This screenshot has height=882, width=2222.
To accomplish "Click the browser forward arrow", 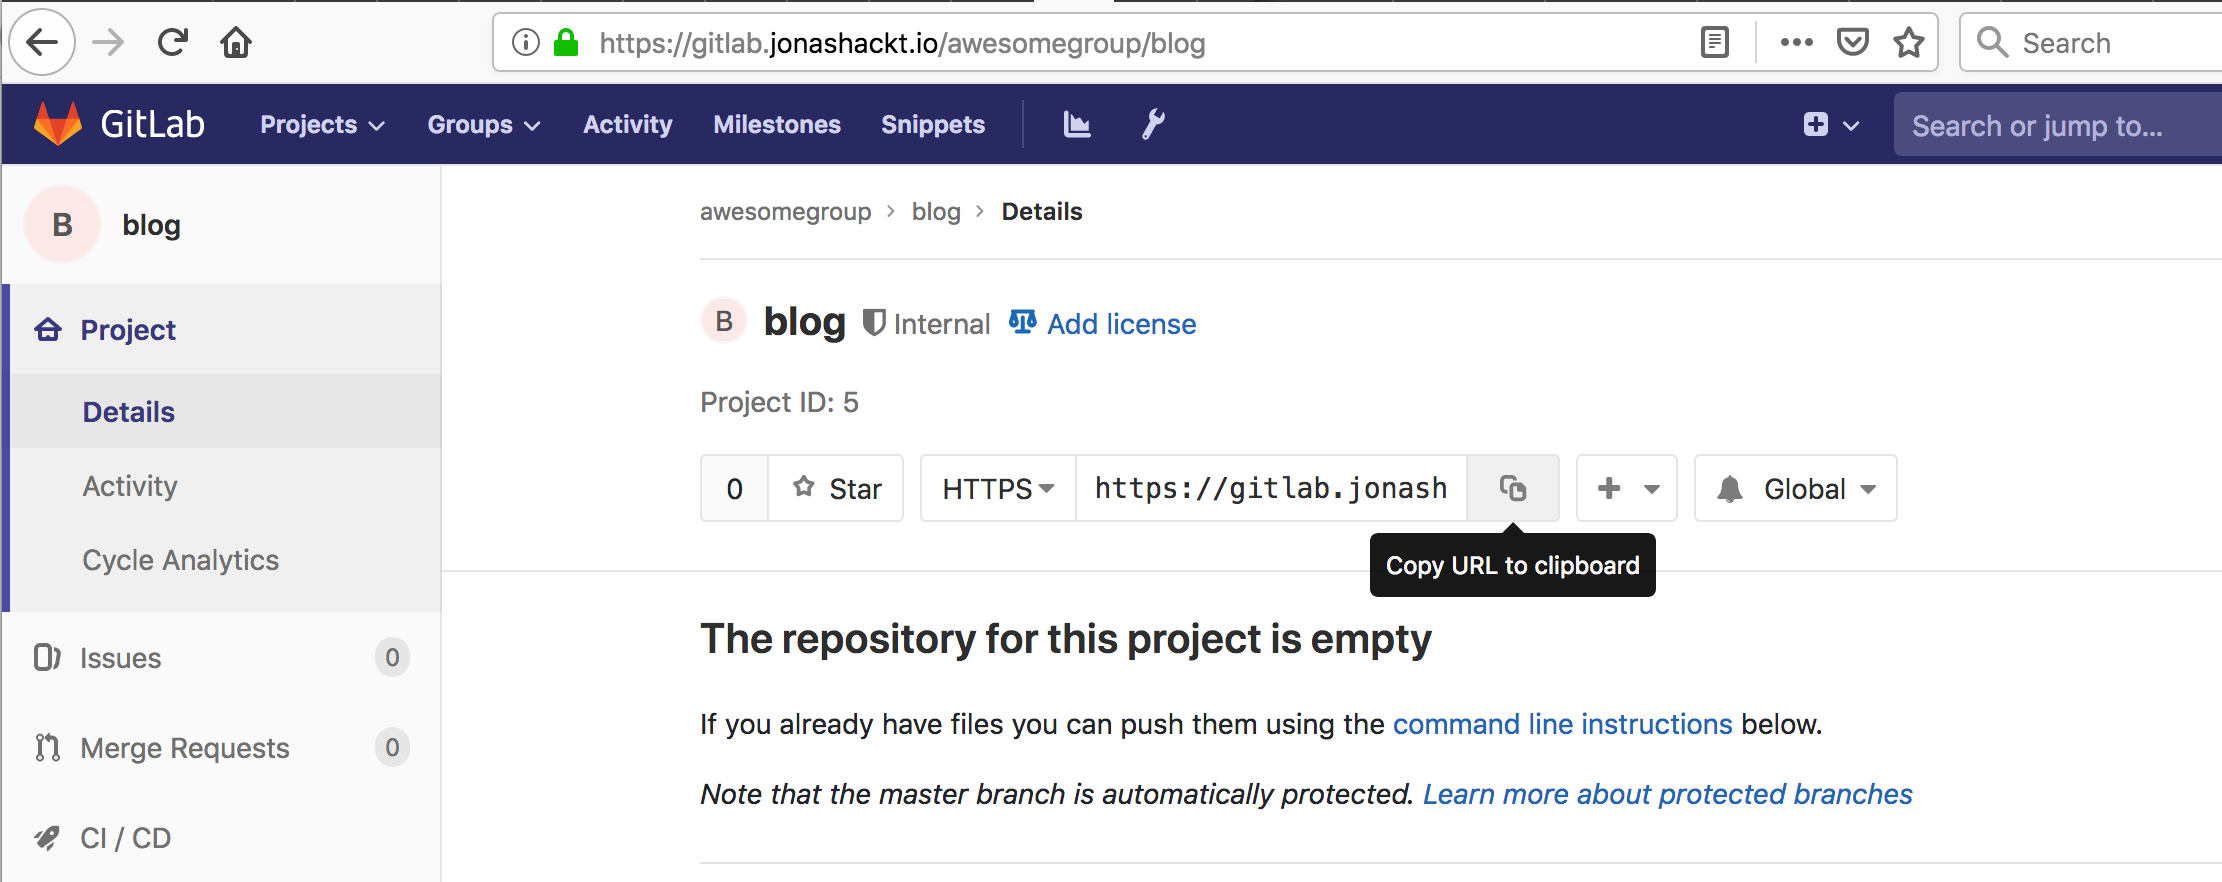I will [x=108, y=42].
